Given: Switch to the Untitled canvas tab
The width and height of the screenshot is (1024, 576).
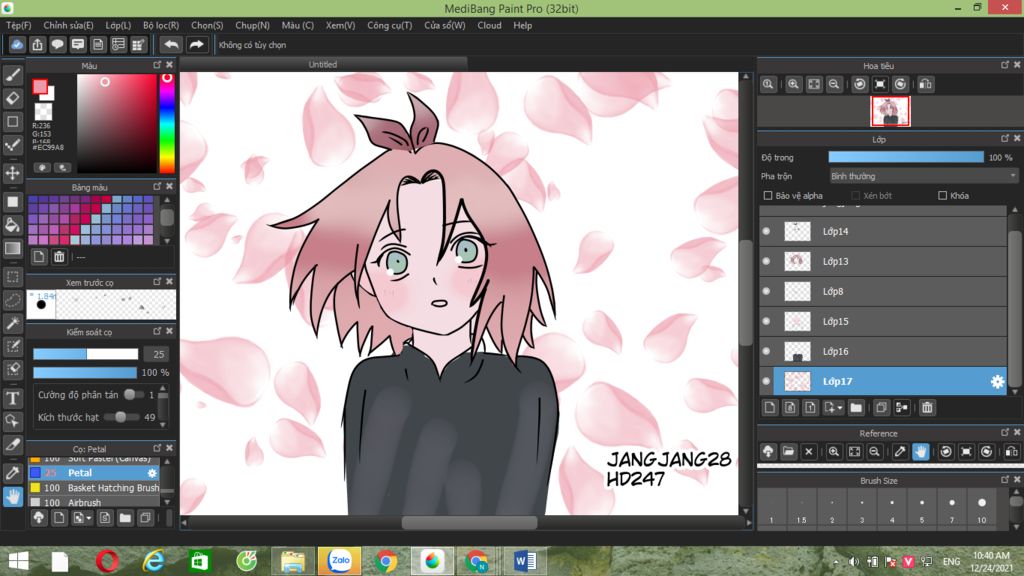Looking at the screenshot, I should tap(323, 64).
